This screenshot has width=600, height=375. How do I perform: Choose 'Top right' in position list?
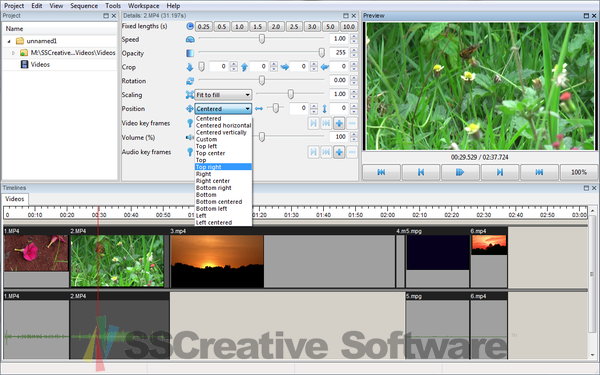click(x=223, y=167)
